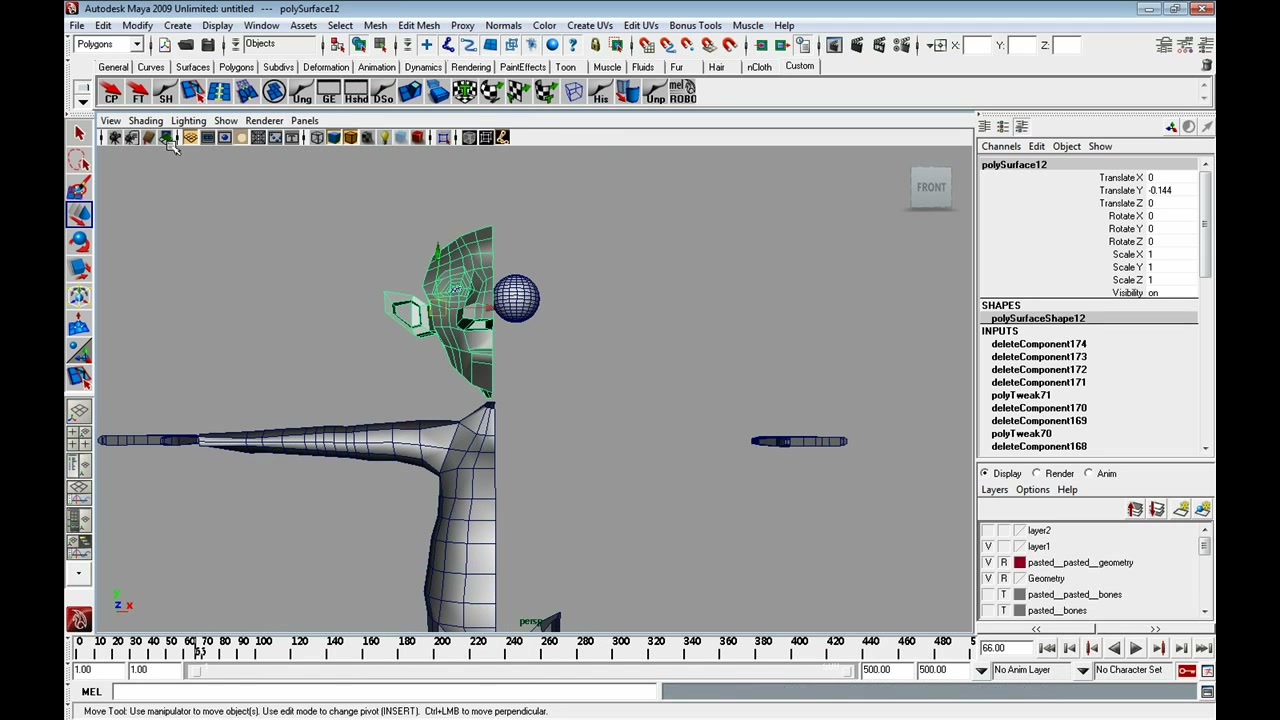
Task: Click the highlighted Move tool
Action: pos(79,215)
